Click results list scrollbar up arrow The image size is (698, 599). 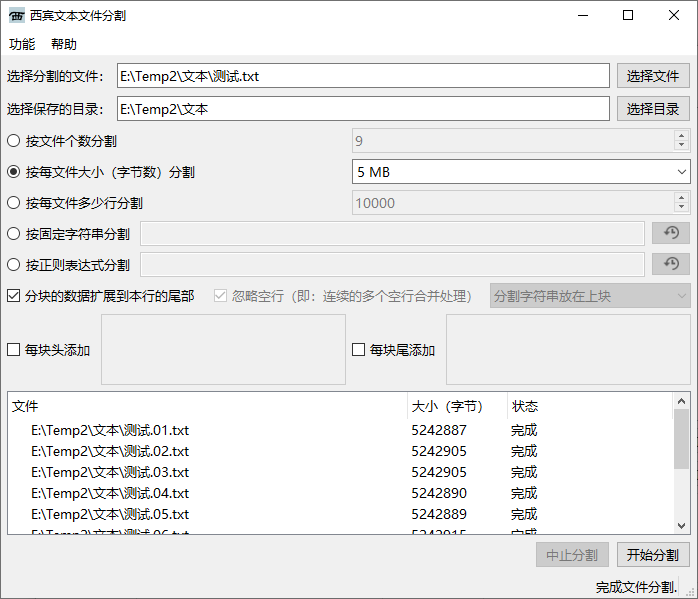tap(681, 401)
